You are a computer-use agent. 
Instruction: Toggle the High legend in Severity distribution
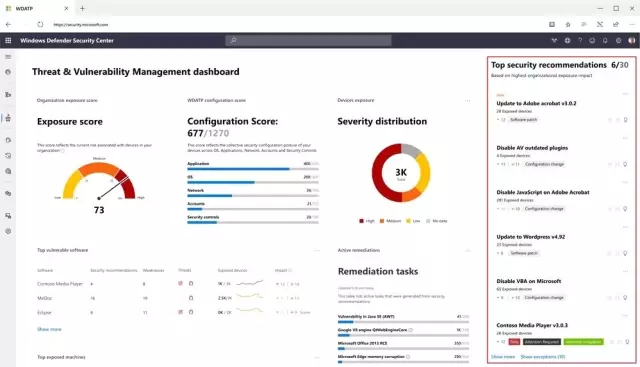[367, 221]
